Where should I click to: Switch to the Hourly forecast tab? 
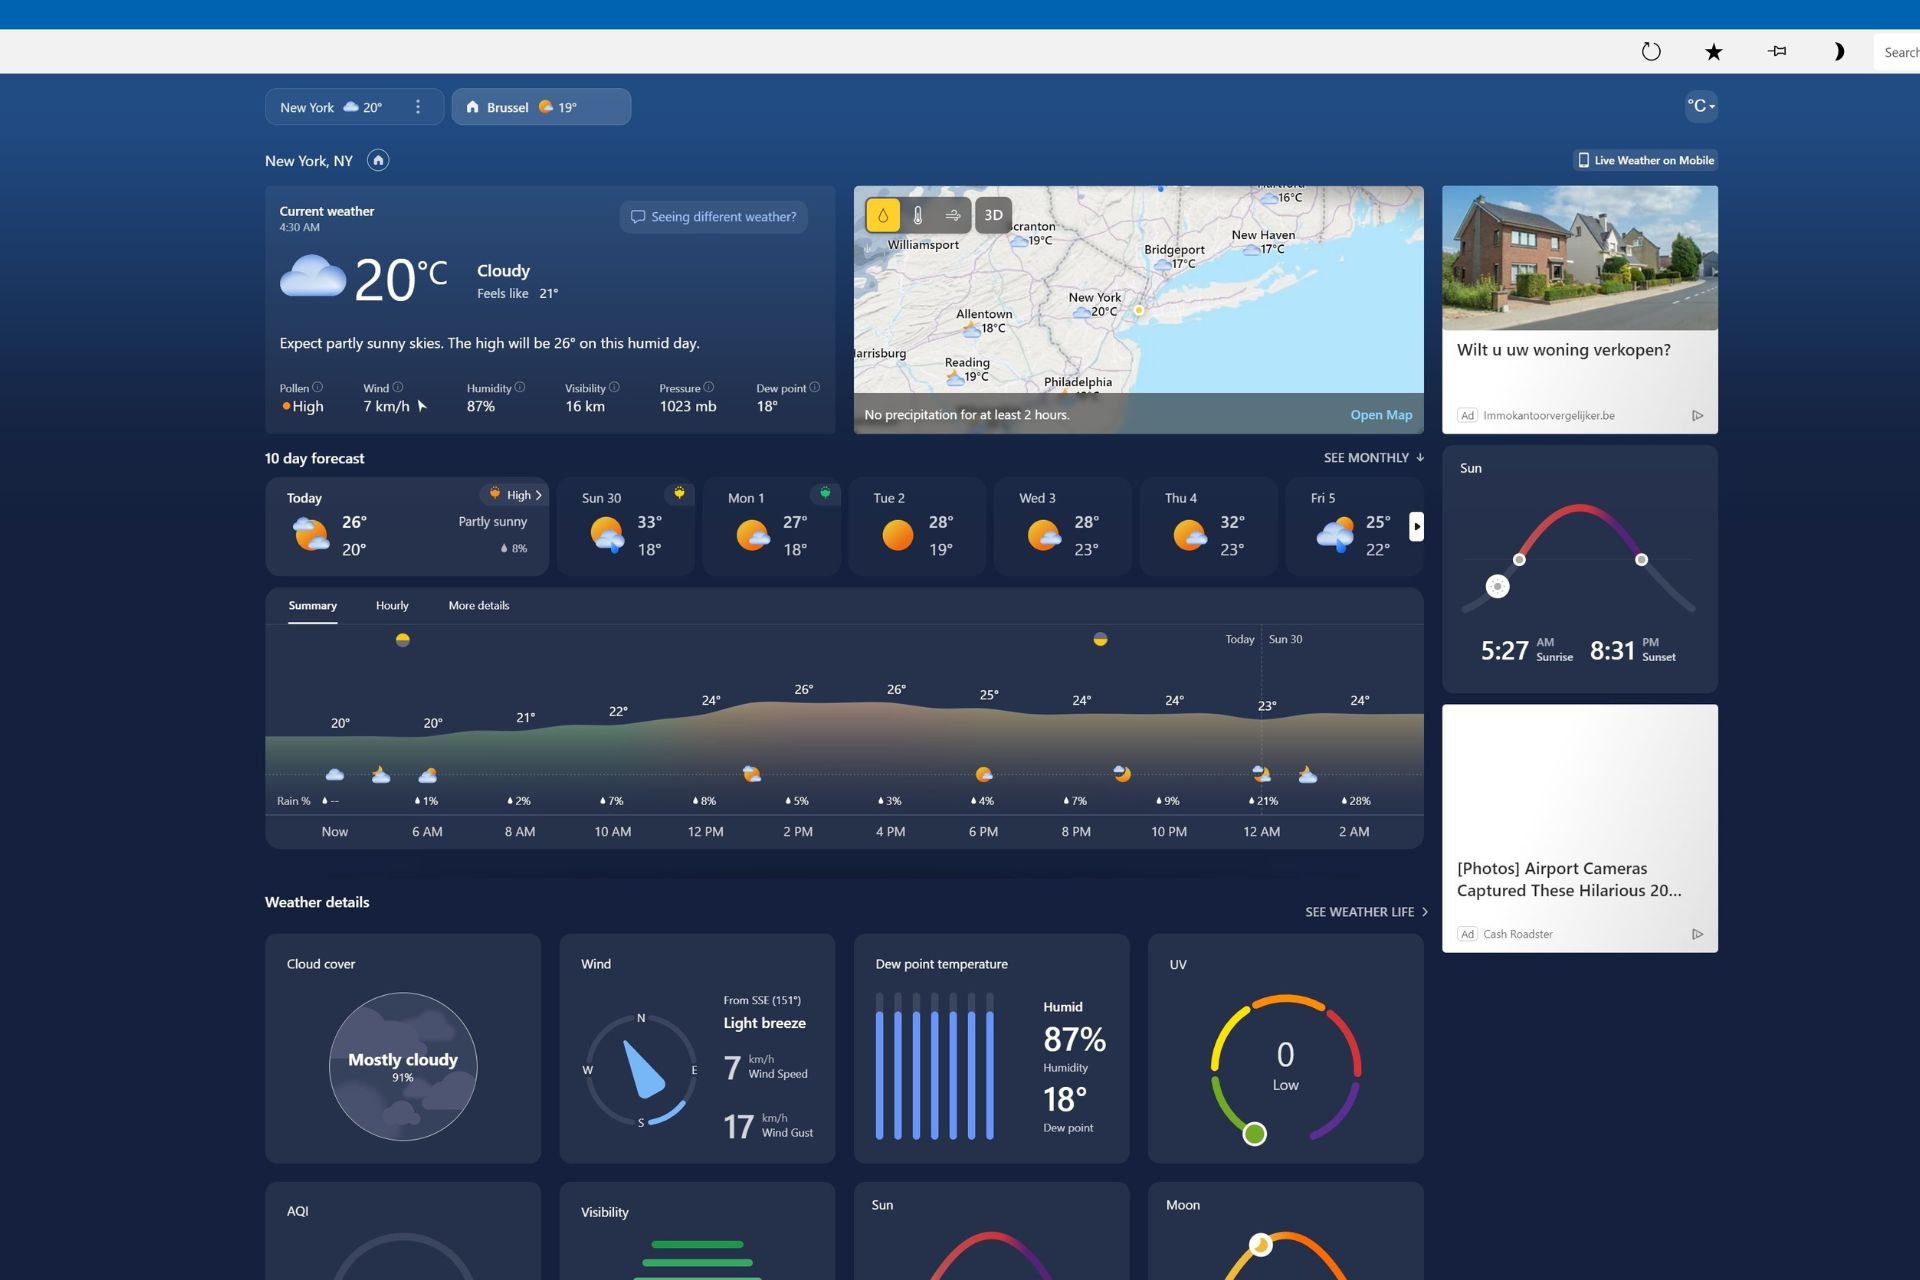[x=393, y=604]
